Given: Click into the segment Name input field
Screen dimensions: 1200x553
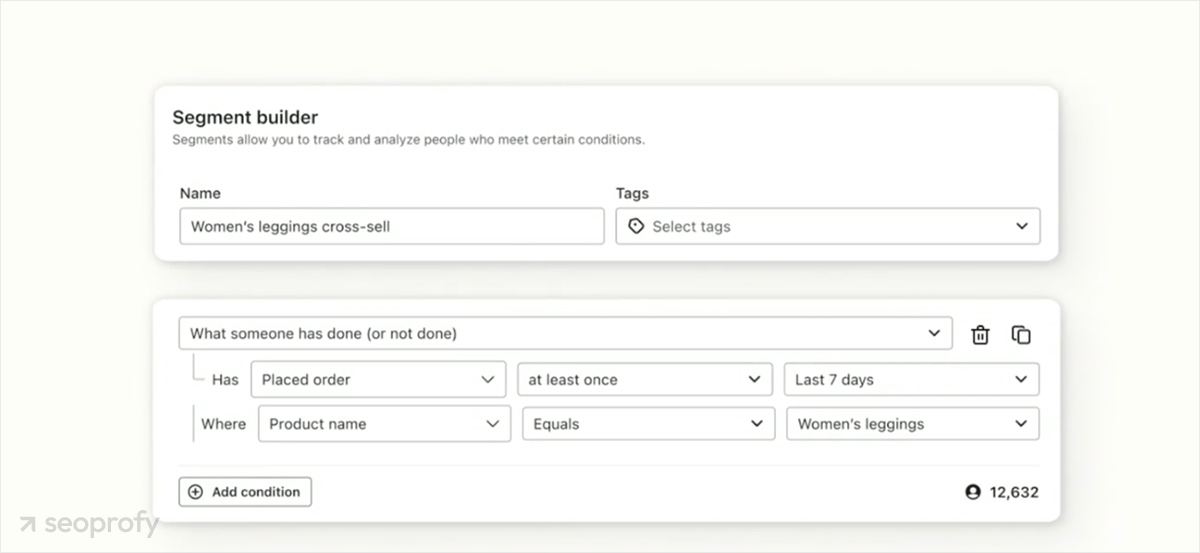Looking at the screenshot, I should click(392, 227).
